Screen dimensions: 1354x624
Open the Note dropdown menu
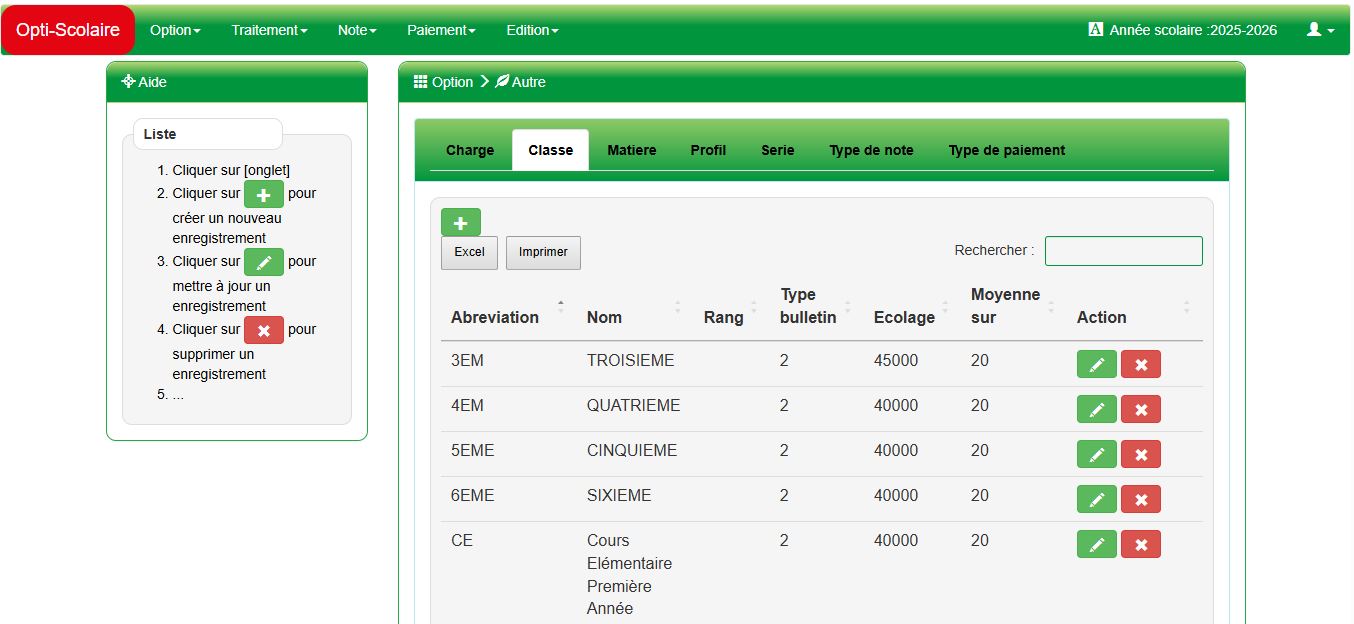pos(357,30)
